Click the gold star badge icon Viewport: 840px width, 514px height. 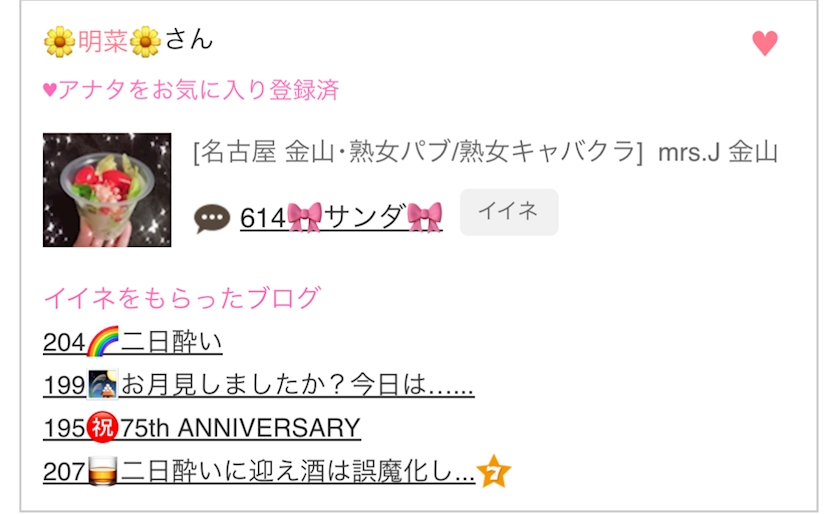point(493,472)
